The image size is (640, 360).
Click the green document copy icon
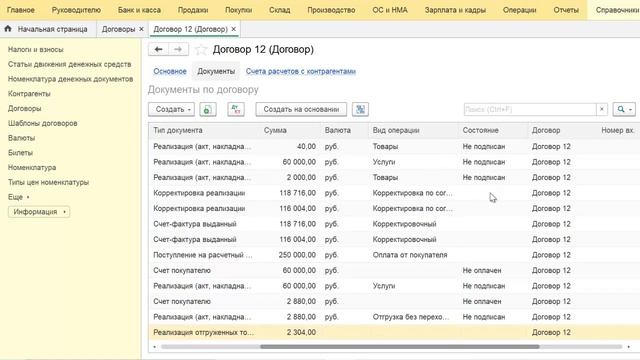[208, 109]
